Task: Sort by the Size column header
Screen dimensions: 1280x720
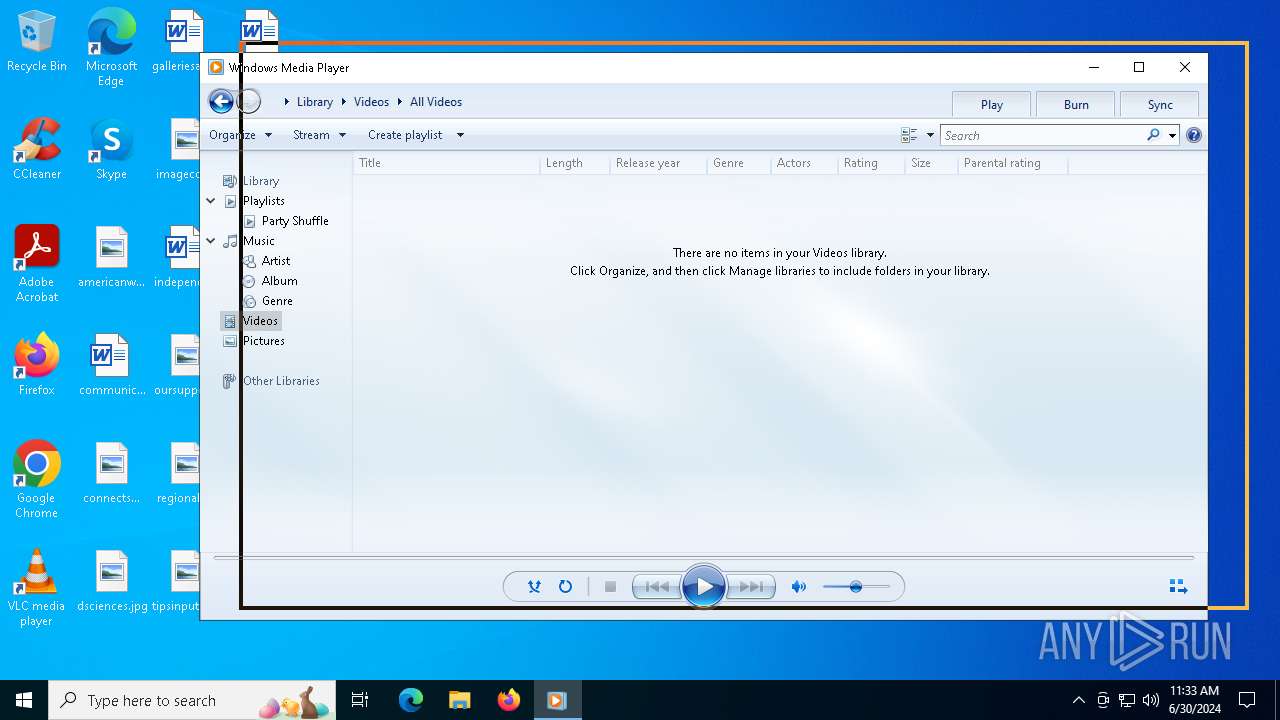Action: pyautogui.click(x=931, y=163)
